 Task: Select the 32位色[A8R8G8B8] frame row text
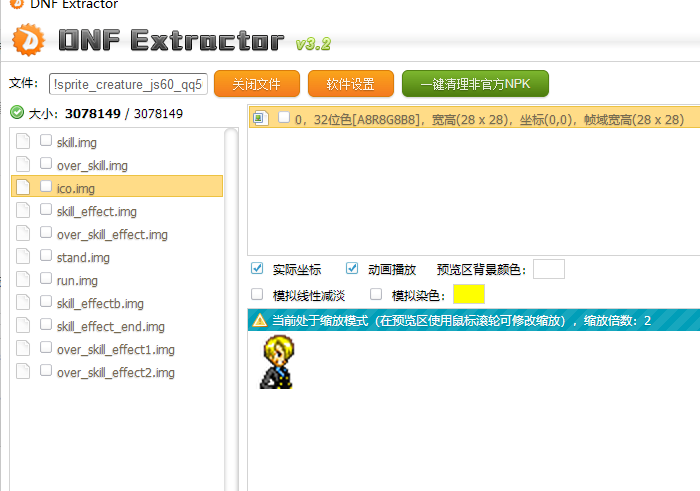[x=489, y=120]
